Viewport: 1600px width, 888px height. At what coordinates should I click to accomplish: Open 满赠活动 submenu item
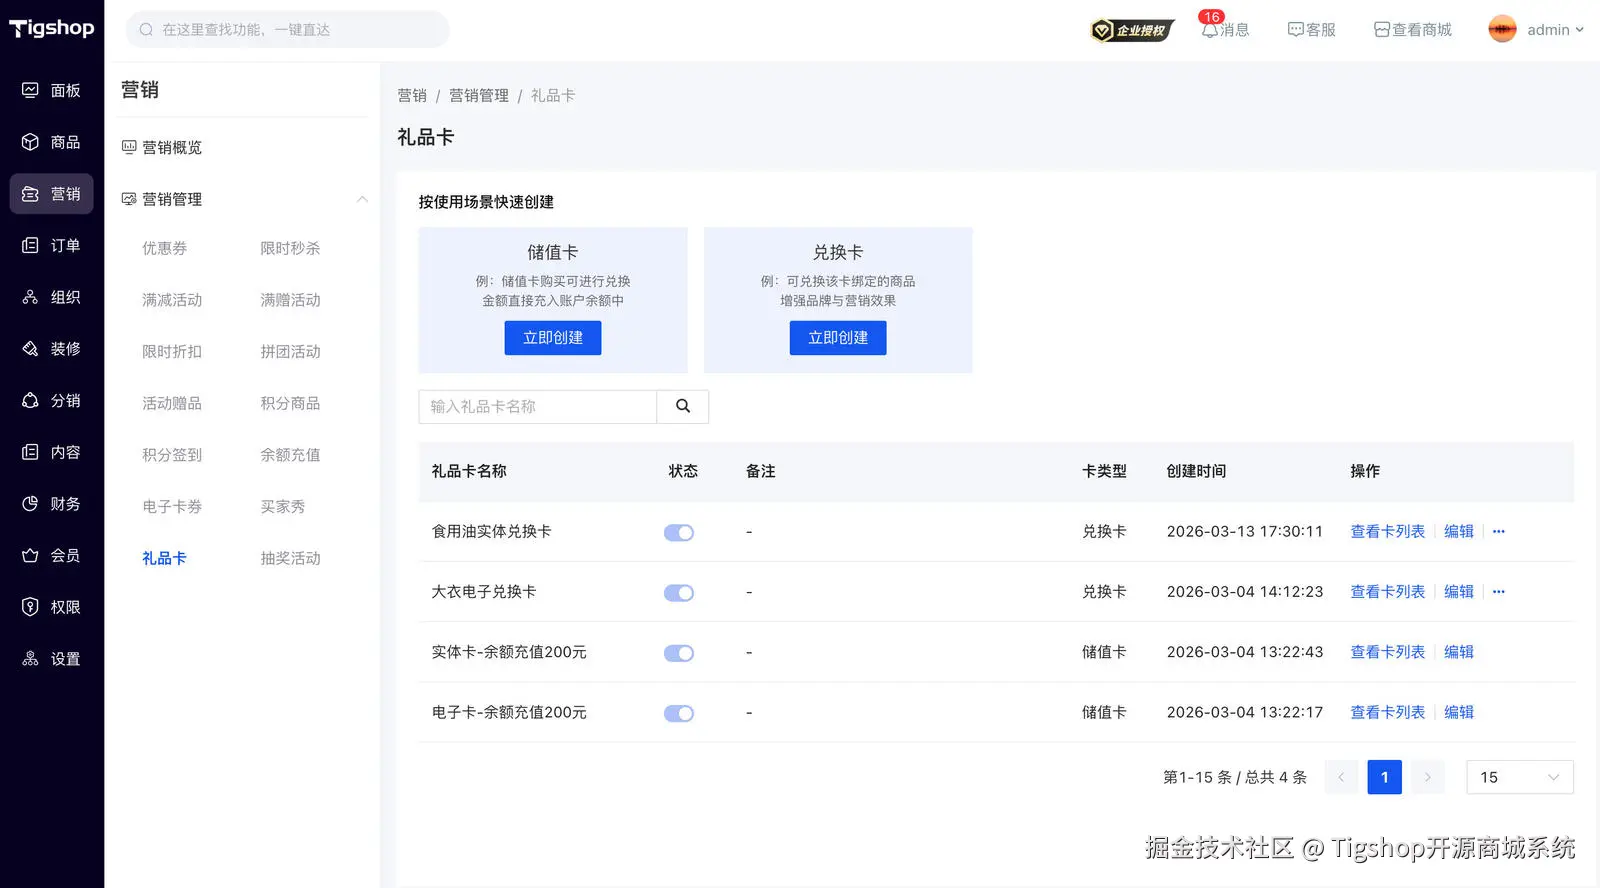tap(290, 300)
